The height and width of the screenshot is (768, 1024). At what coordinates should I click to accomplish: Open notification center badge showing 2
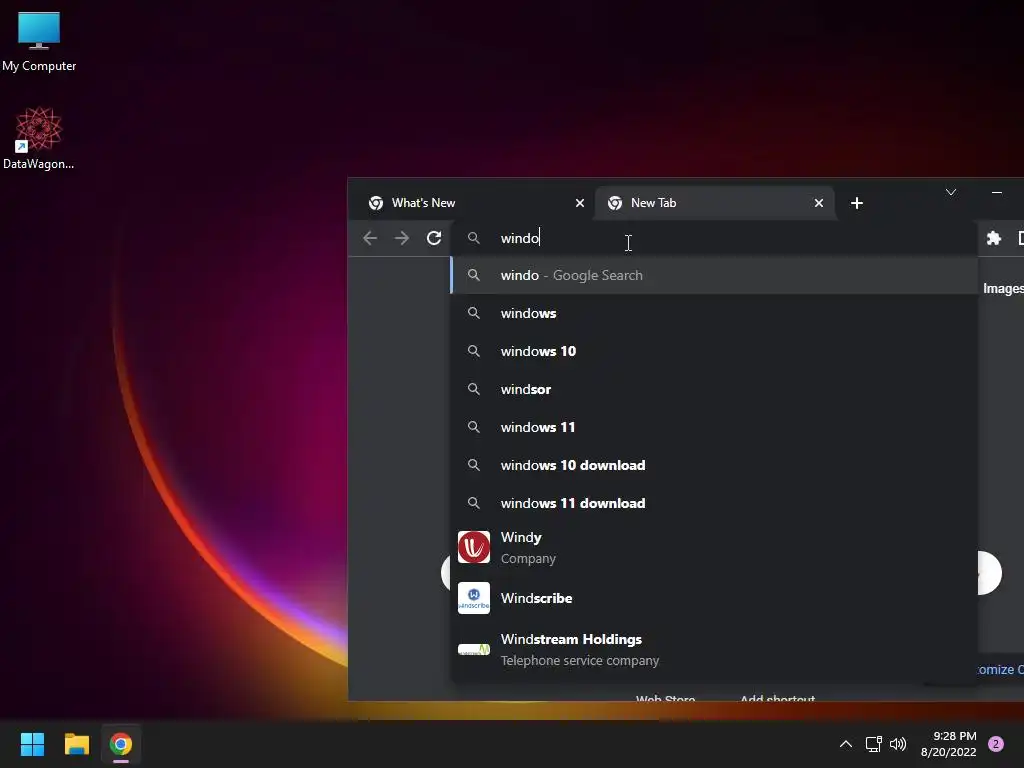point(996,744)
